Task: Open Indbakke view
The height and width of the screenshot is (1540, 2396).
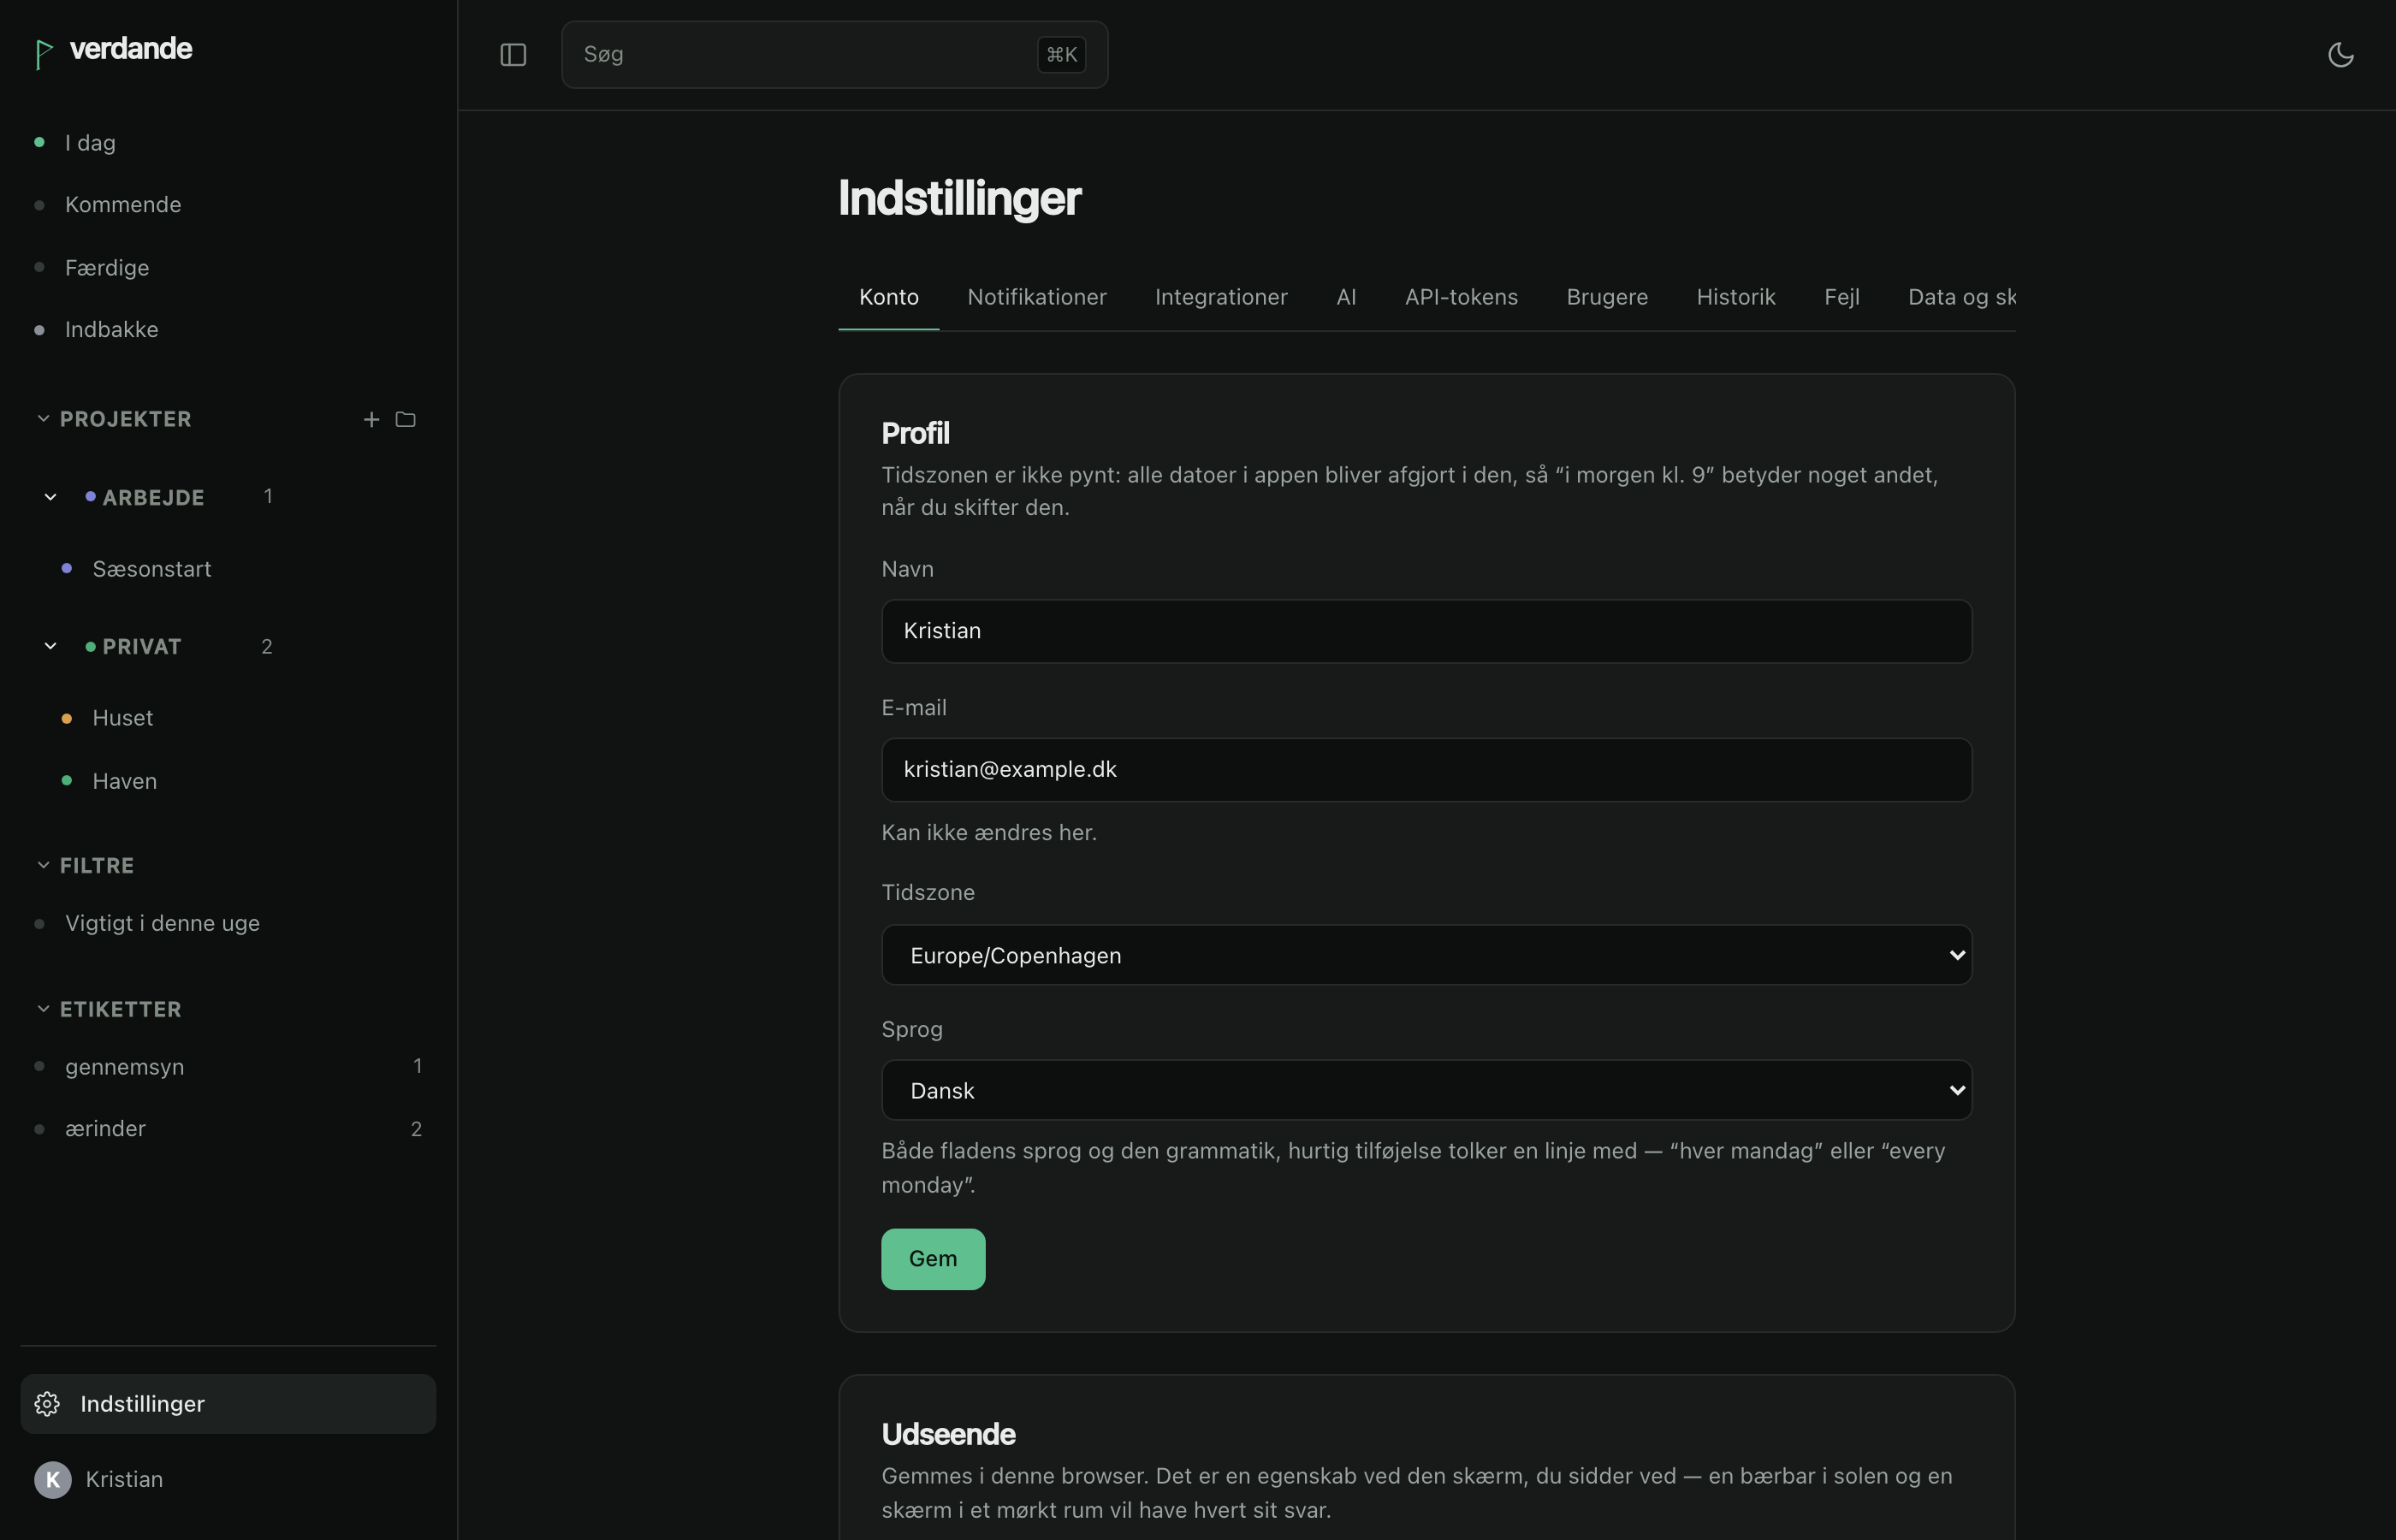Action: [228, 330]
